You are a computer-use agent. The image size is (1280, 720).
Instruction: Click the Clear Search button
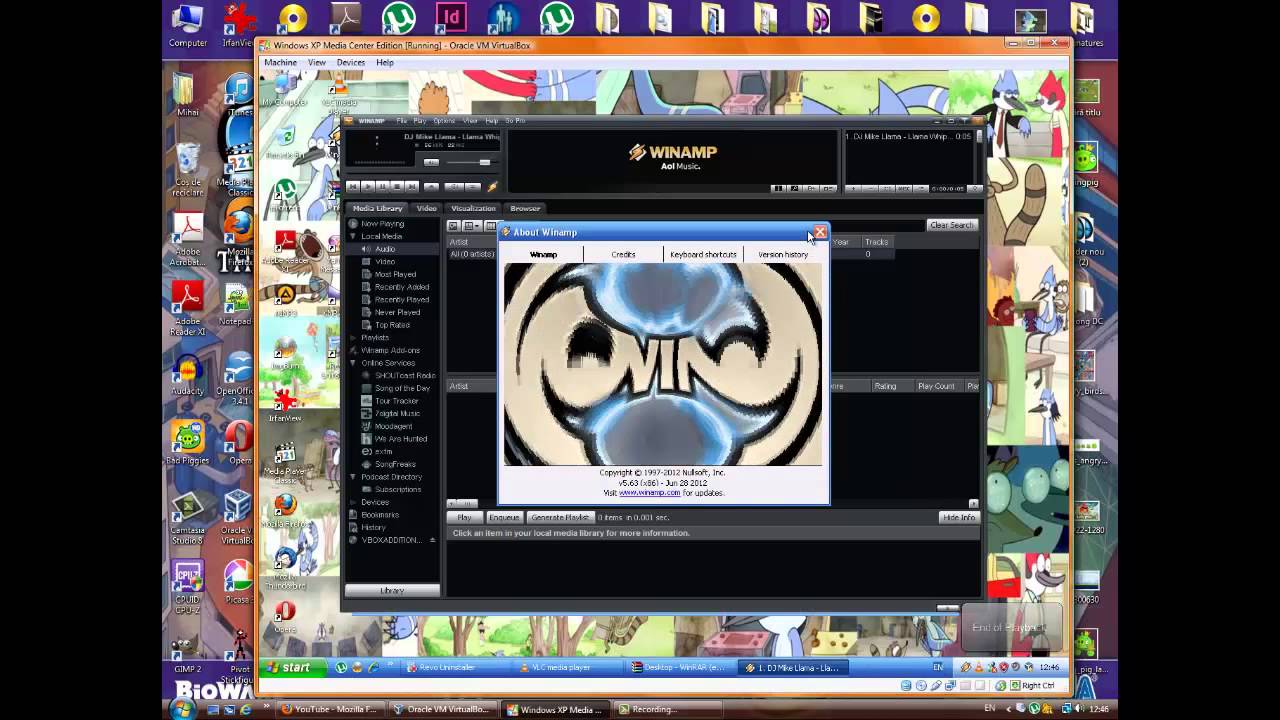tap(952, 225)
